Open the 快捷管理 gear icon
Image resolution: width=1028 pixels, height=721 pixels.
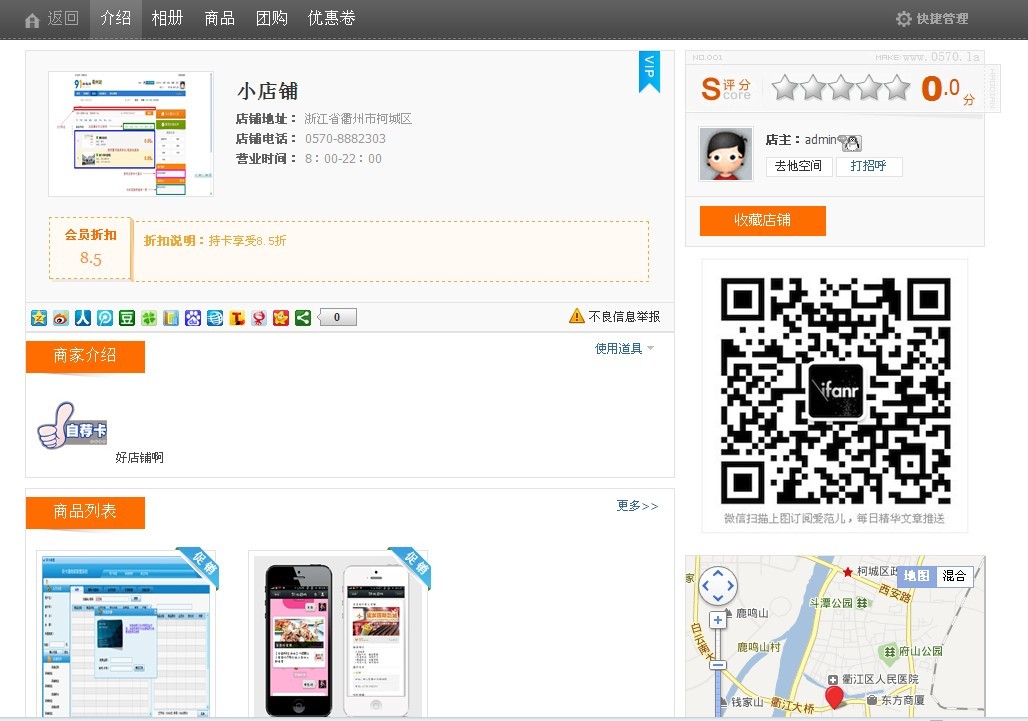point(903,18)
